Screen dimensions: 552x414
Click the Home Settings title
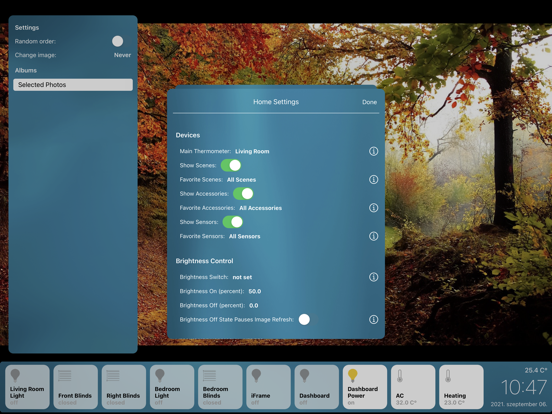(x=276, y=102)
